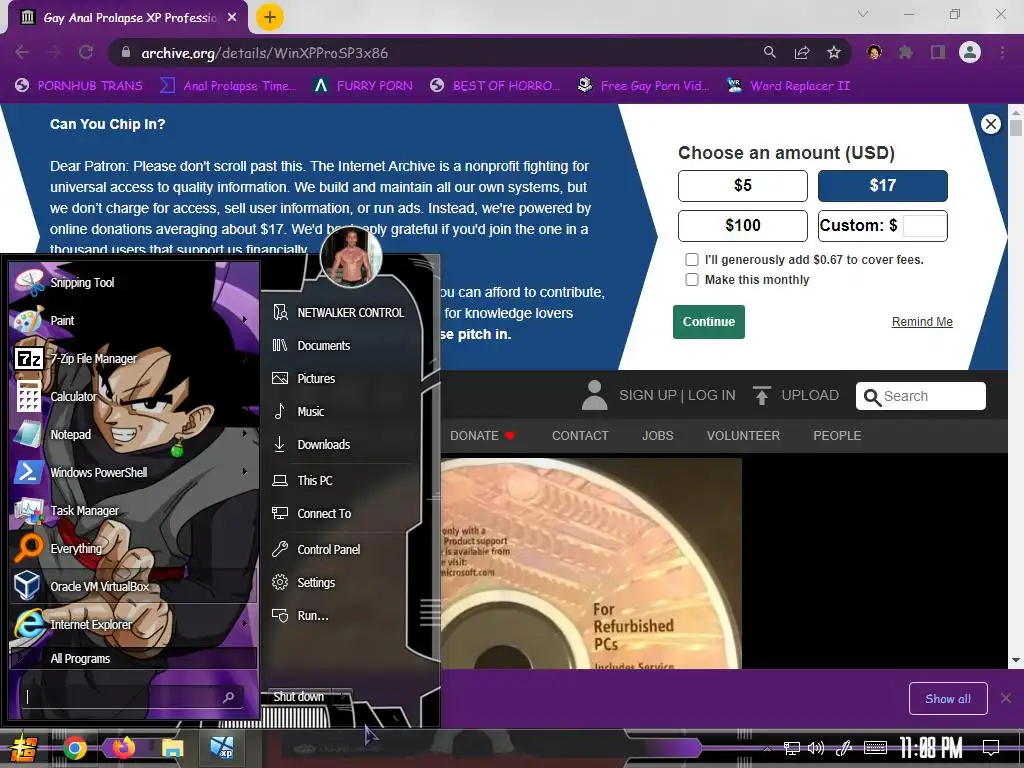The height and width of the screenshot is (768, 1024).
Task: Click the green Continue button
Action: 709,322
